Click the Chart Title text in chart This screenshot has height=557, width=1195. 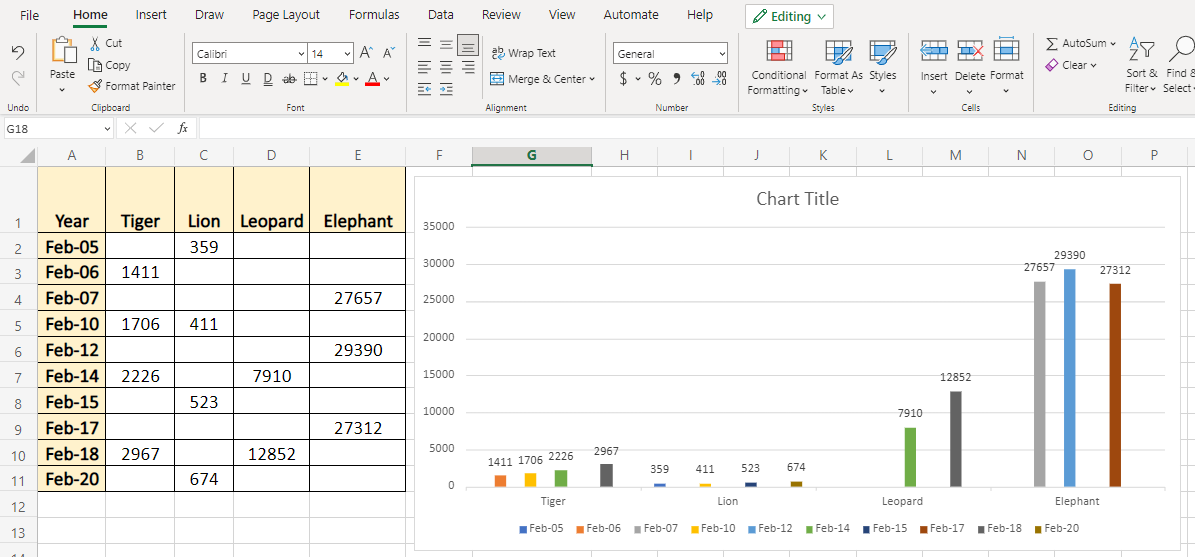(797, 199)
